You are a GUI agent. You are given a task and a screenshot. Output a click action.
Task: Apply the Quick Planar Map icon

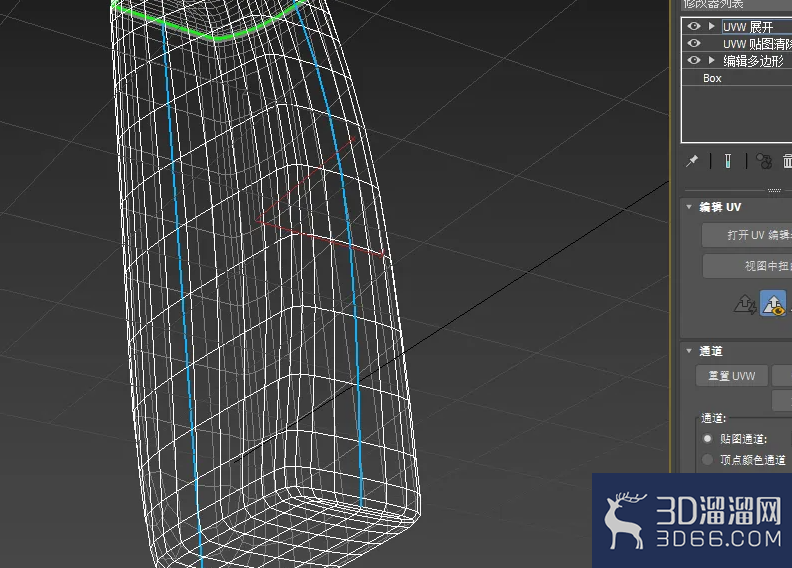pos(745,304)
